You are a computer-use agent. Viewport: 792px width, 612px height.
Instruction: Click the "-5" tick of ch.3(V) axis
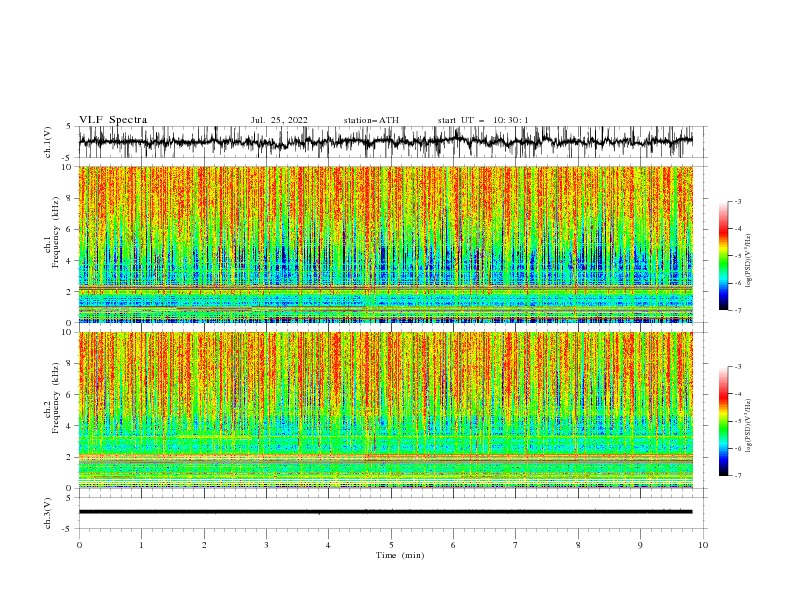pos(68,529)
